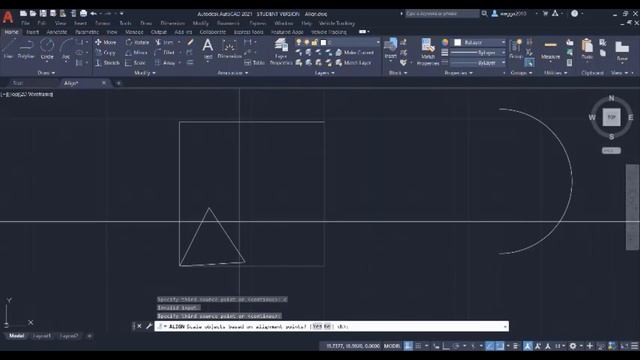Expand the Draw panel
This screenshot has height=360, width=640.
tap(46, 73)
